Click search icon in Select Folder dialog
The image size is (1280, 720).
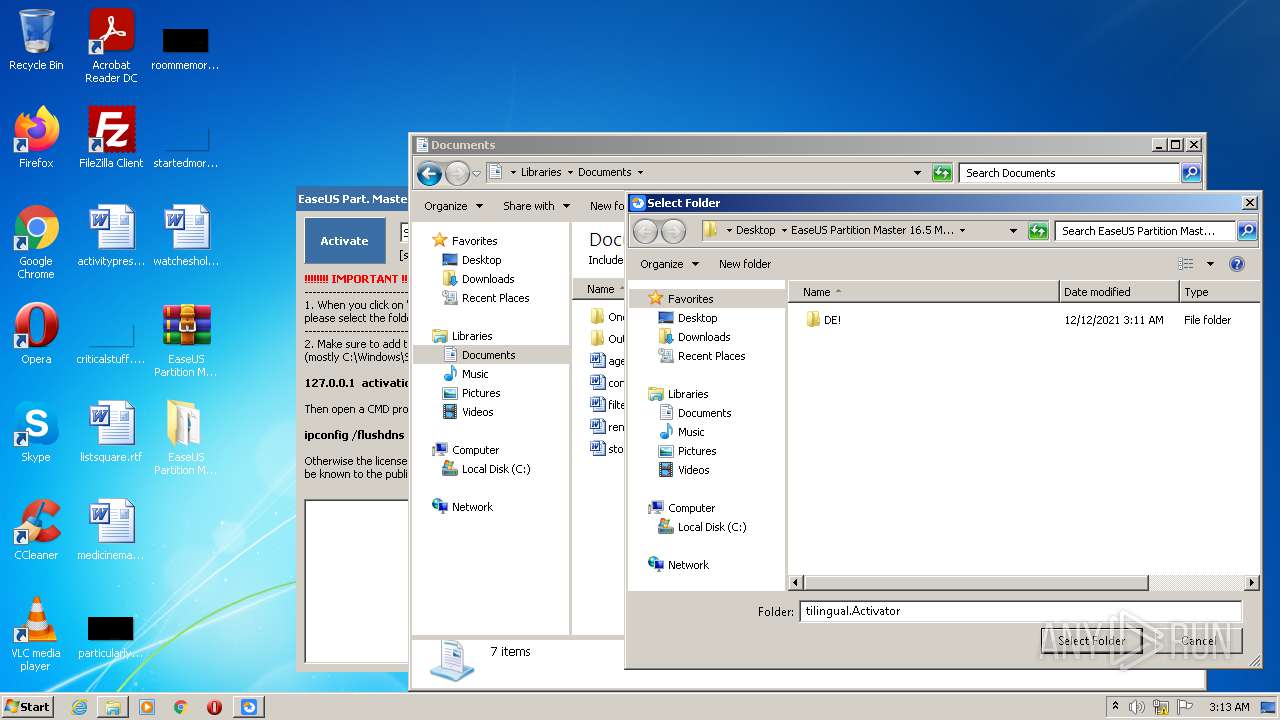[1246, 231]
